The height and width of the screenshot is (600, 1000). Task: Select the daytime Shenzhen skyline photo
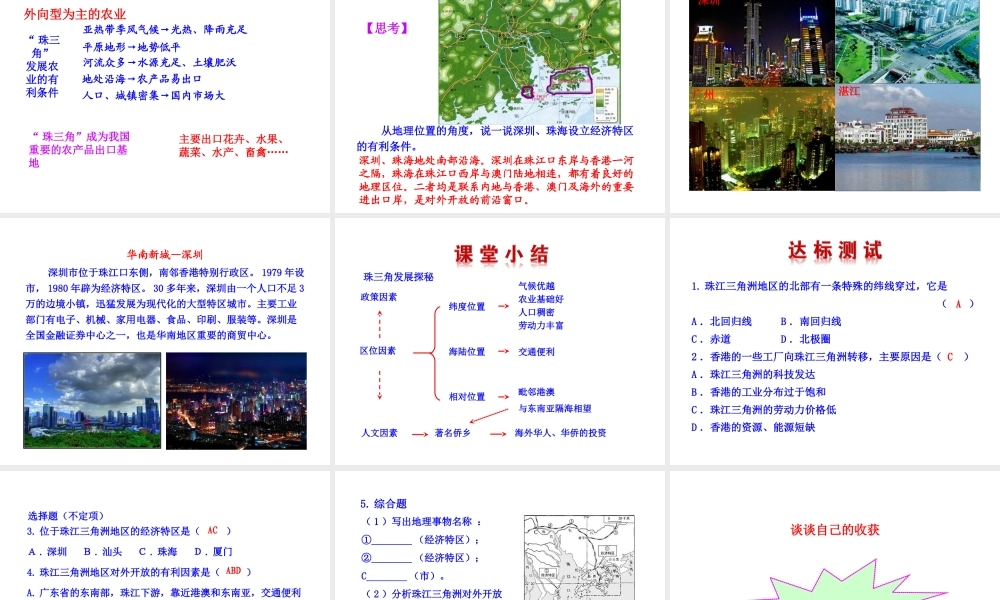[x=92, y=400]
